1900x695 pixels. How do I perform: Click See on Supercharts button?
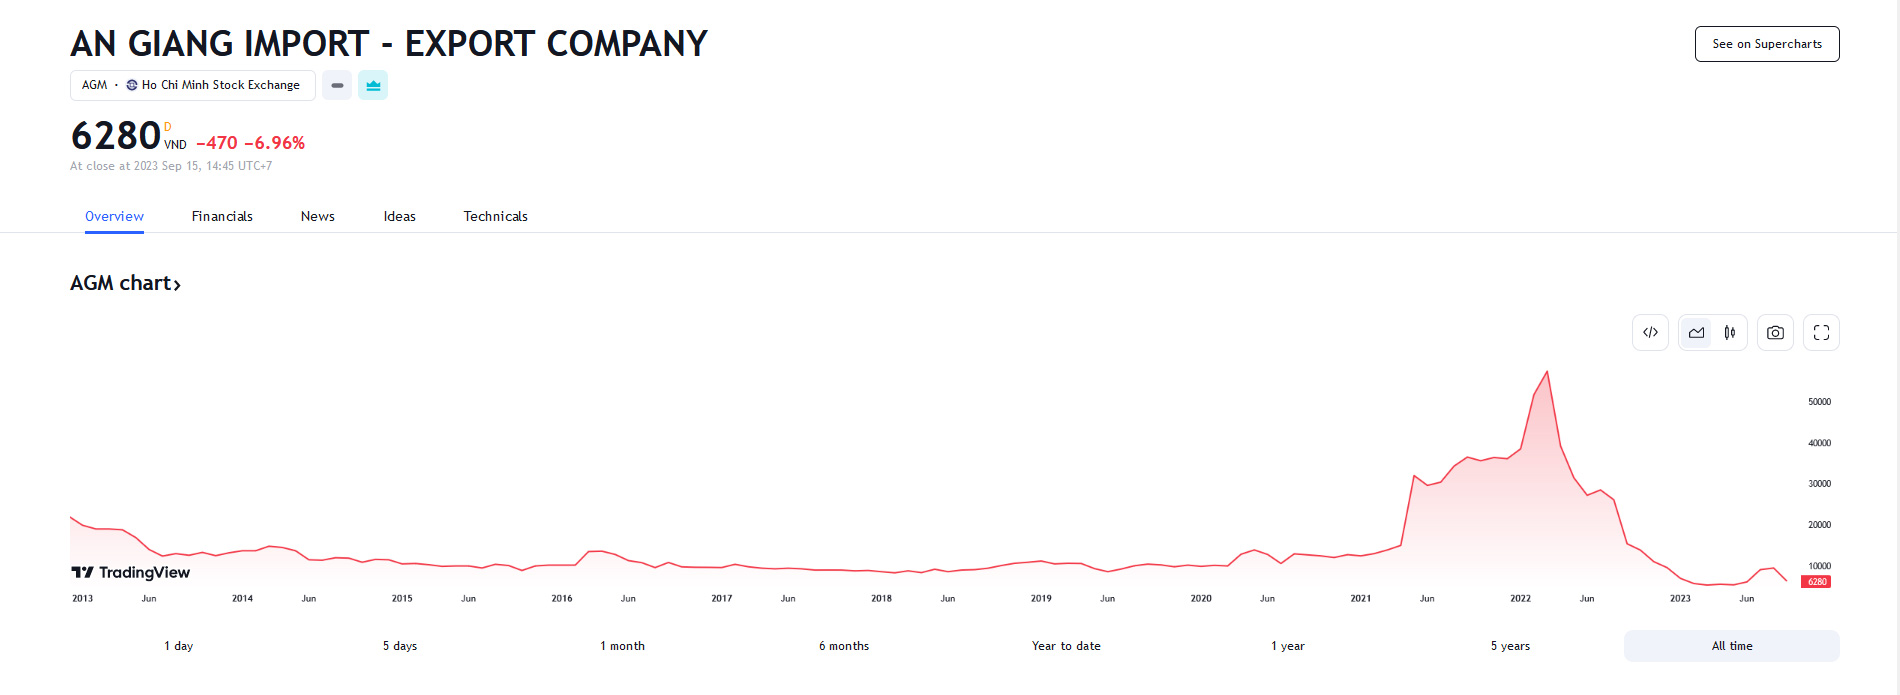tap(1767, 44)
